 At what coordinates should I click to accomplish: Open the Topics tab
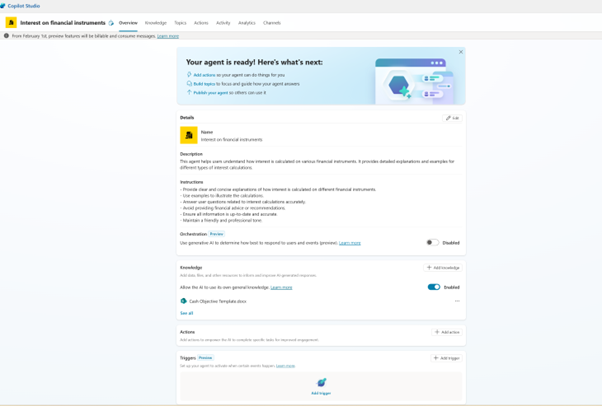pos(180,22)
